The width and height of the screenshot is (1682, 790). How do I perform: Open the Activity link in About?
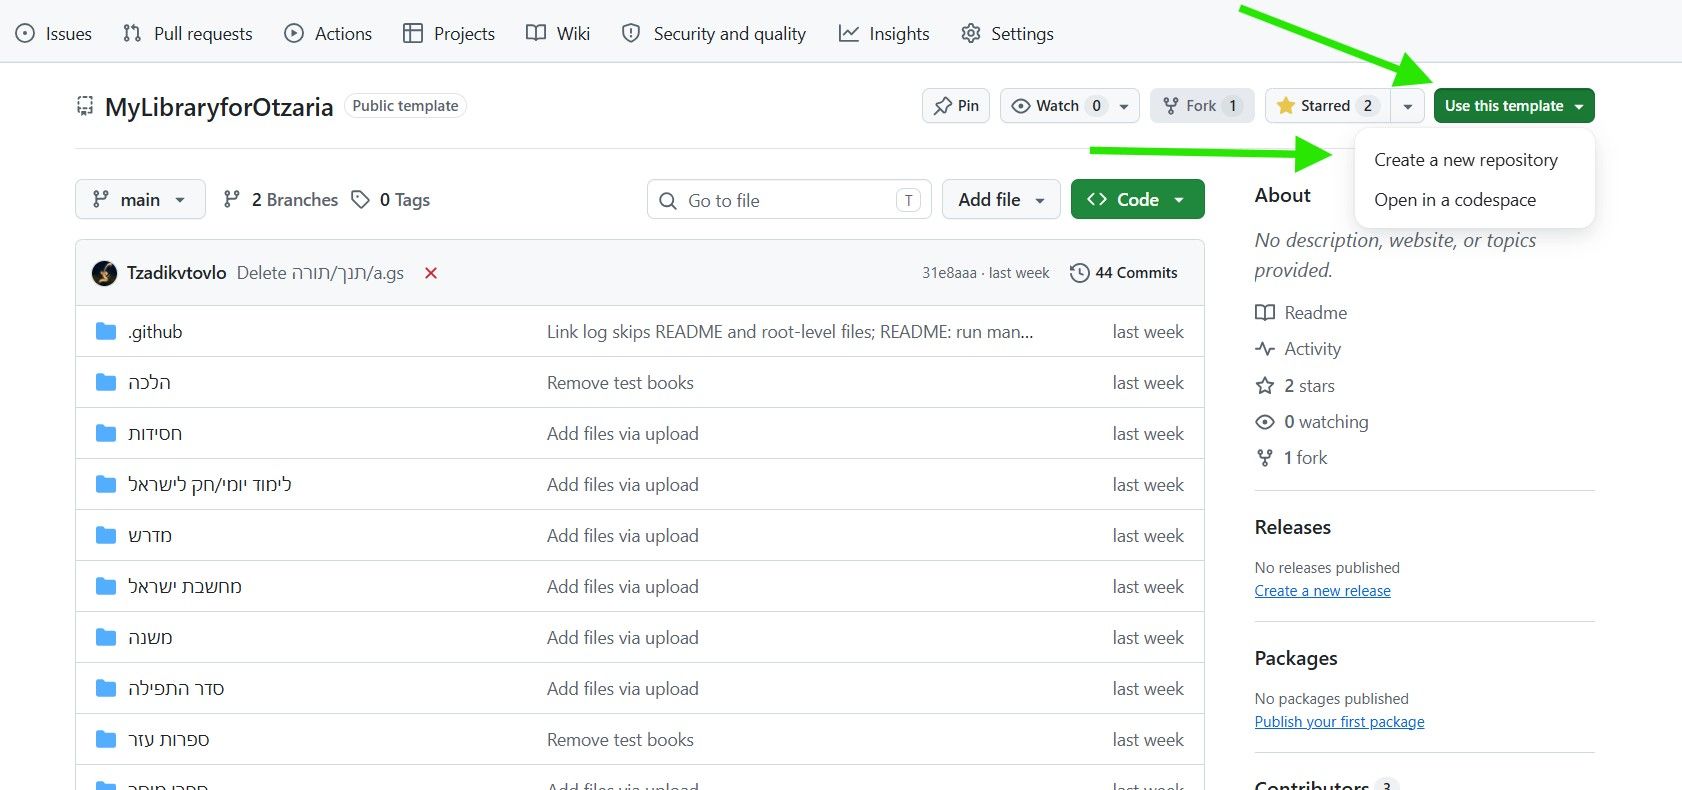tap(1298, 349)
